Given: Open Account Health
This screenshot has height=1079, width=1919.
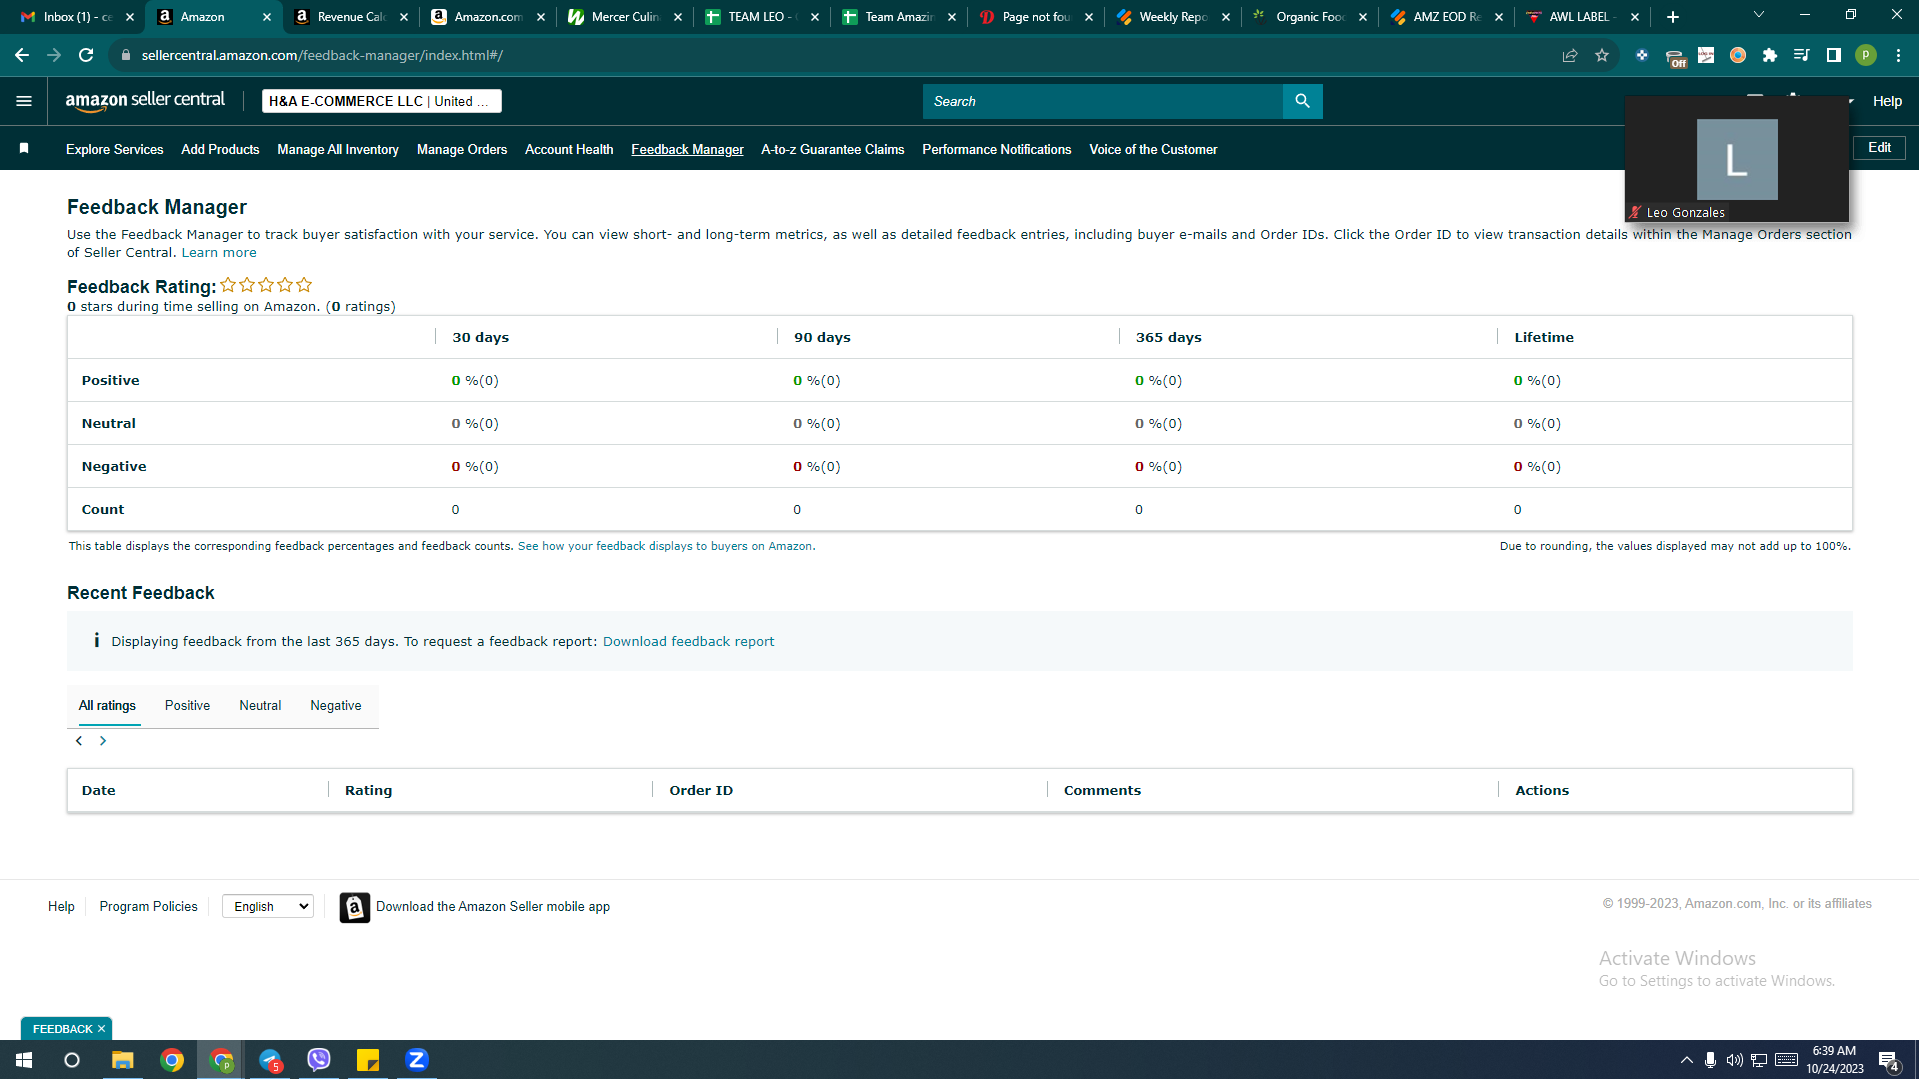Looking at the screenshot, I should pyautogui.click(x=569, y=150).
